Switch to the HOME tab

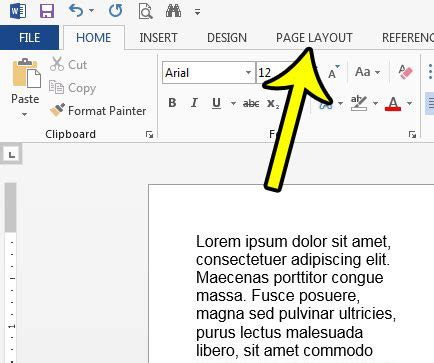tap(94, 38)
